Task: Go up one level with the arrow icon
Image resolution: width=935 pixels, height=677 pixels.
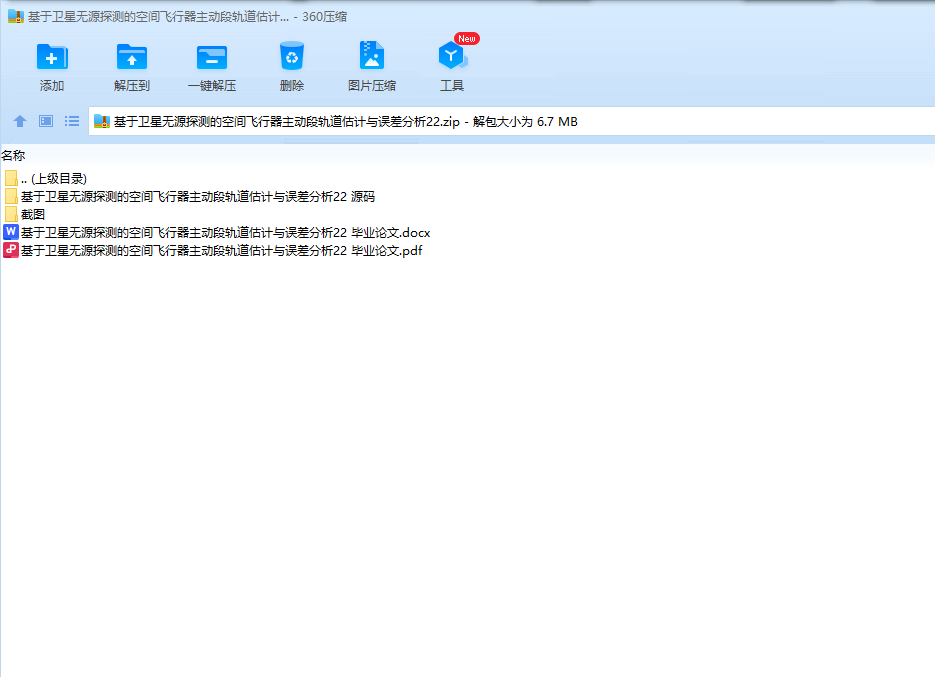Action: point(20,122)
